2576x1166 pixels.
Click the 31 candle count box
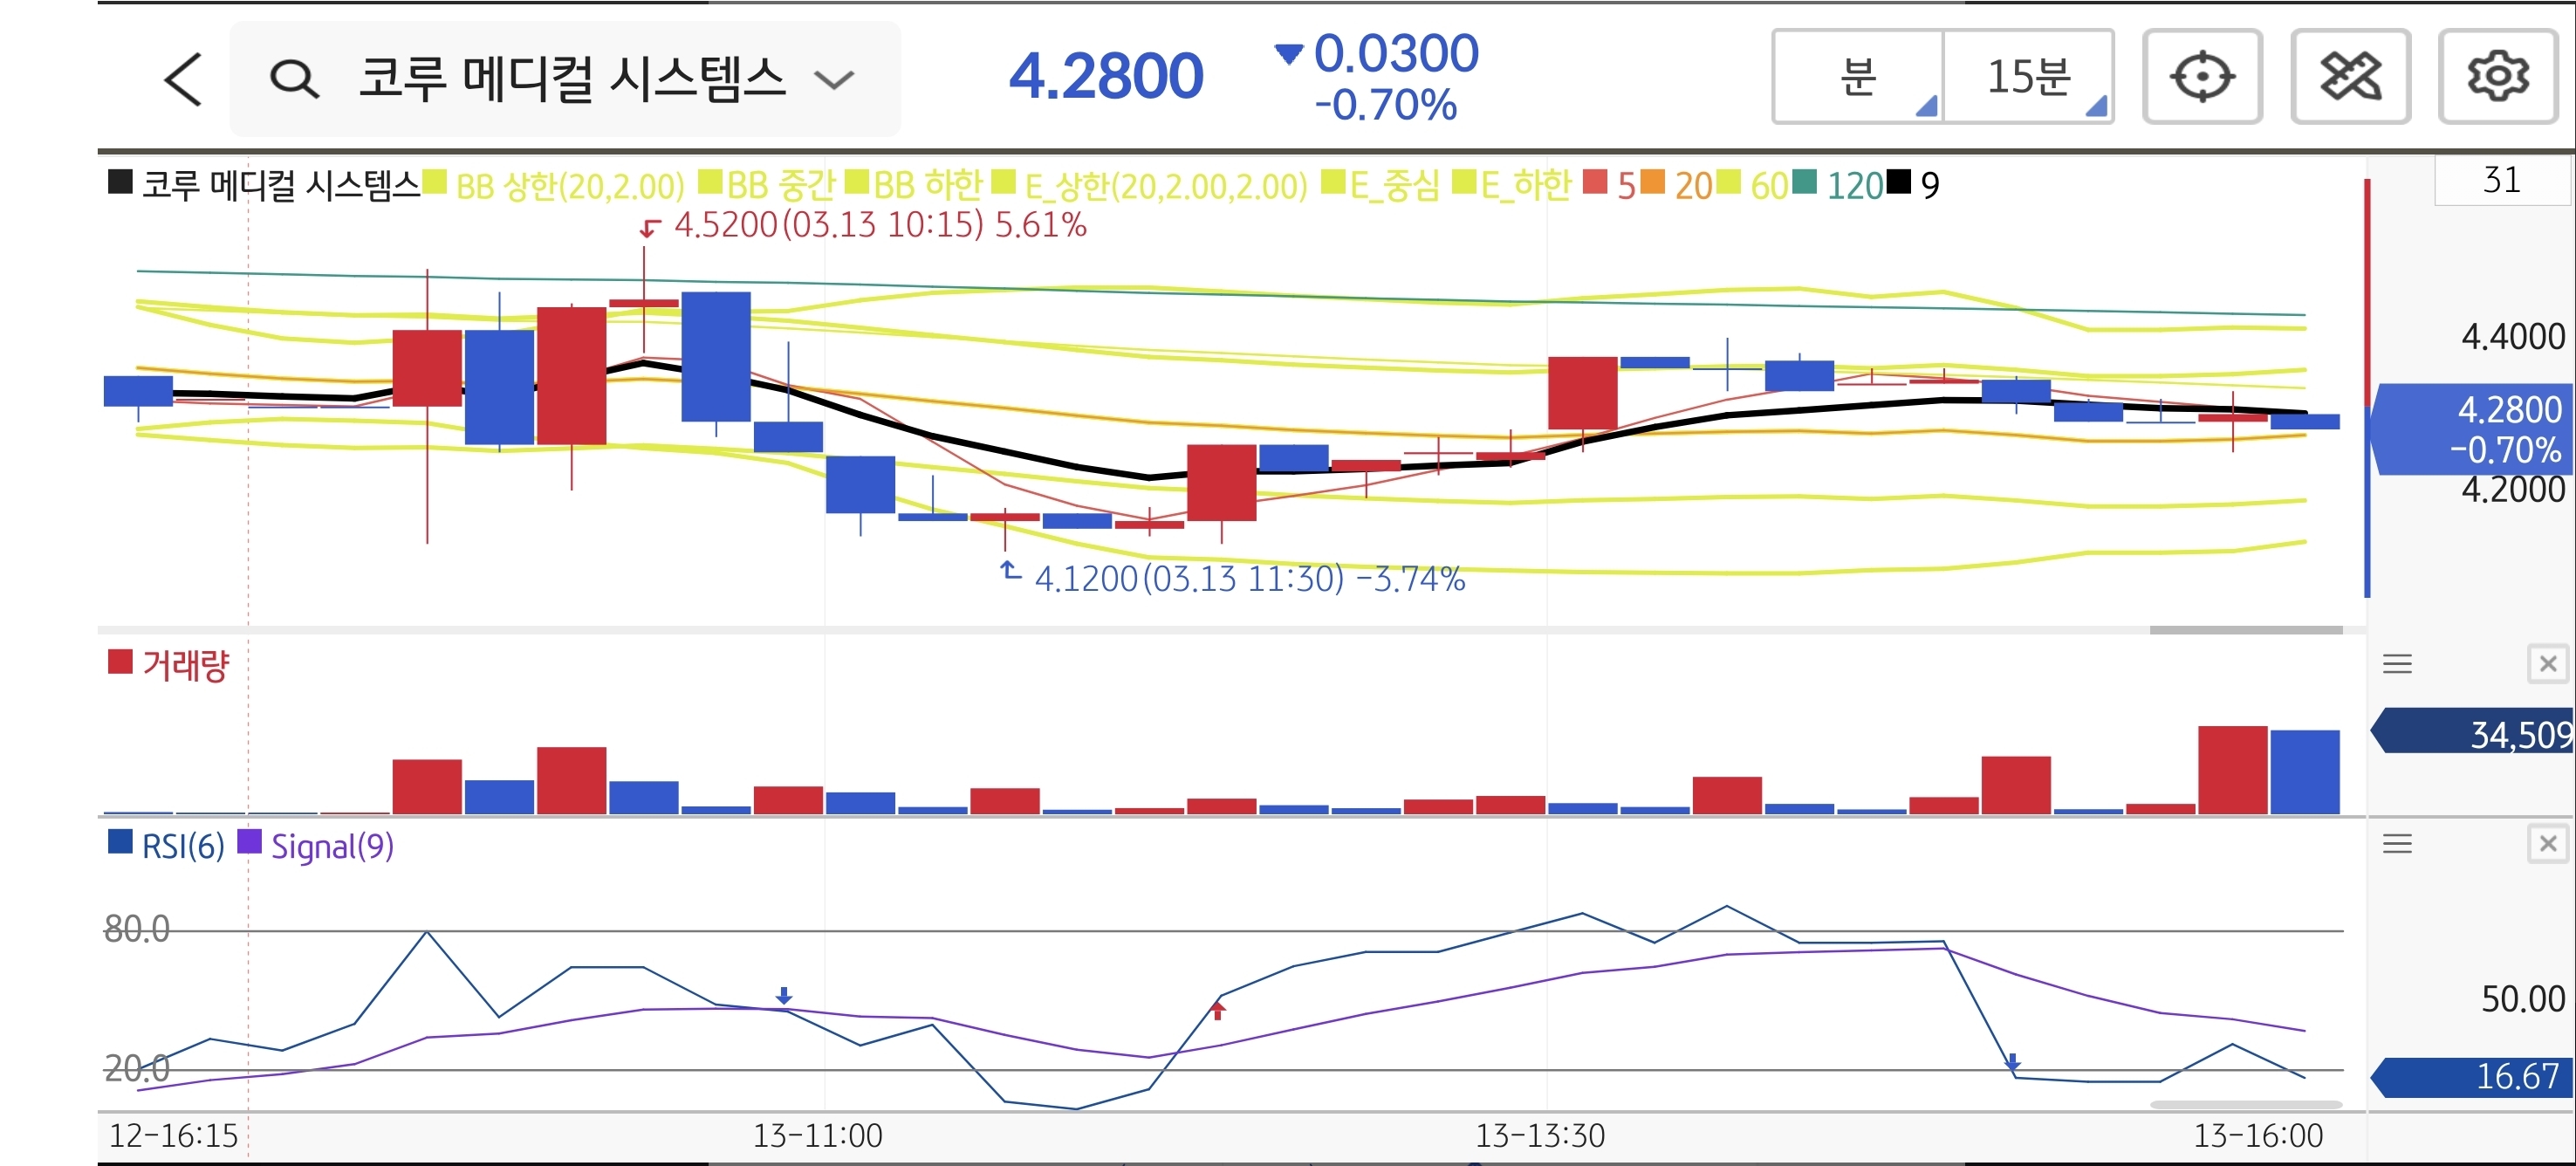[2501, 181]
